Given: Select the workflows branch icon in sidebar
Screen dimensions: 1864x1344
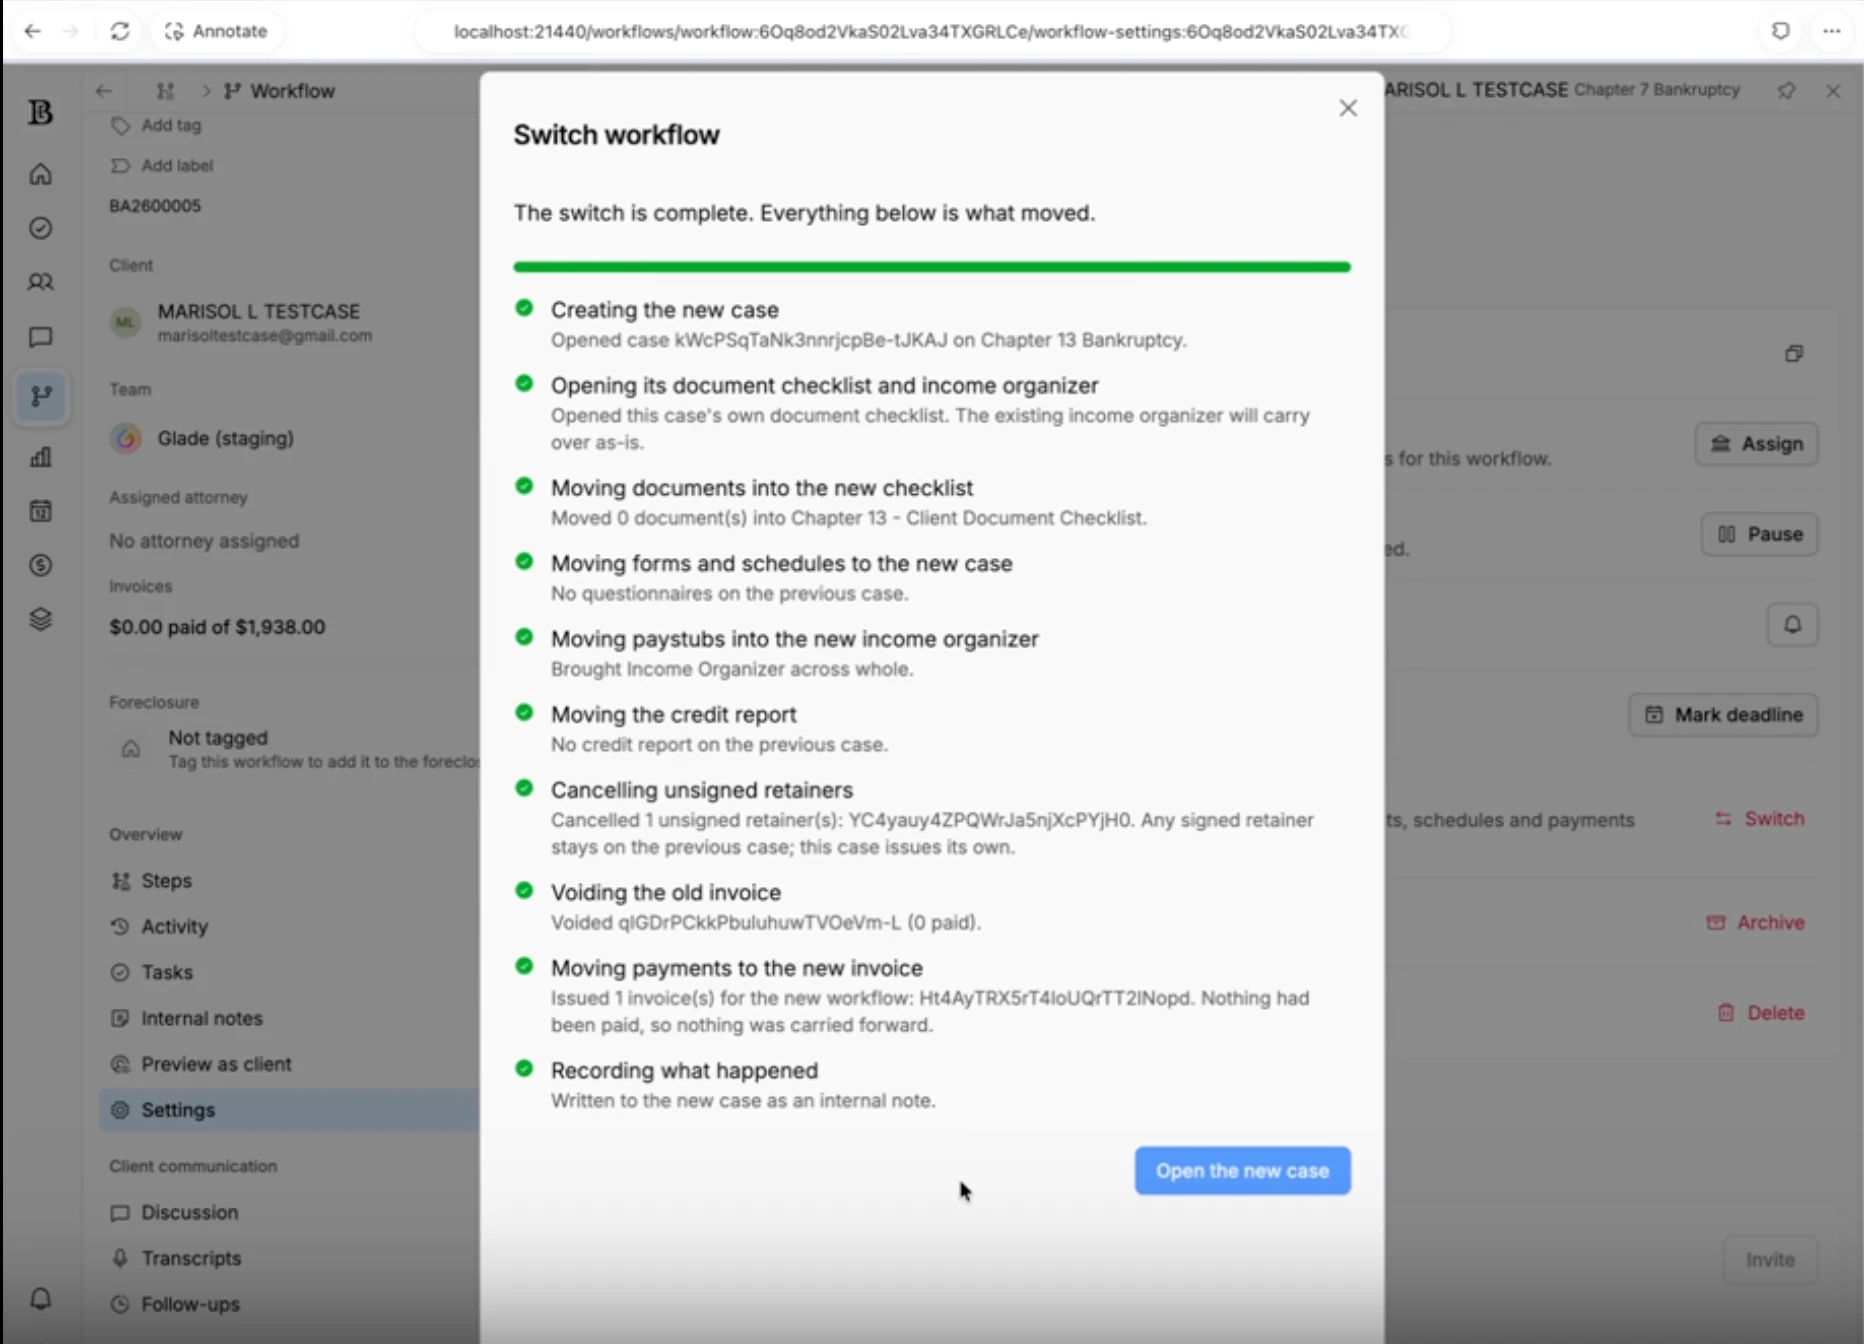Looking at the screenshot, I should click(41, 396).
